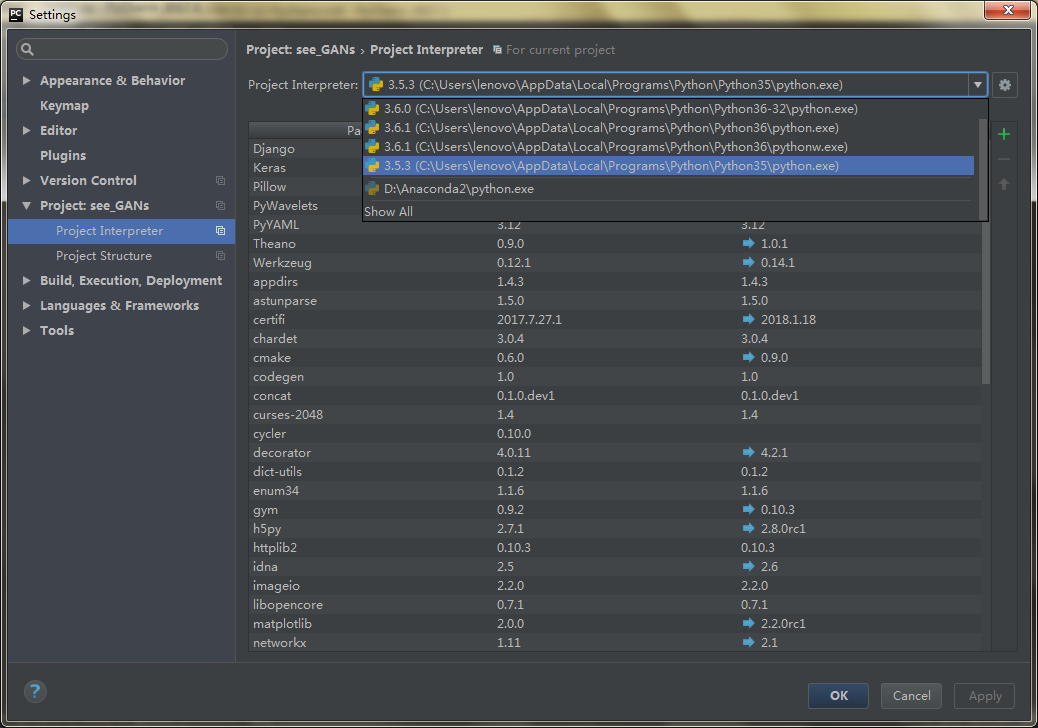Click the upgrade arrow for cmake 0.9.0

click(x=749, y=357)
